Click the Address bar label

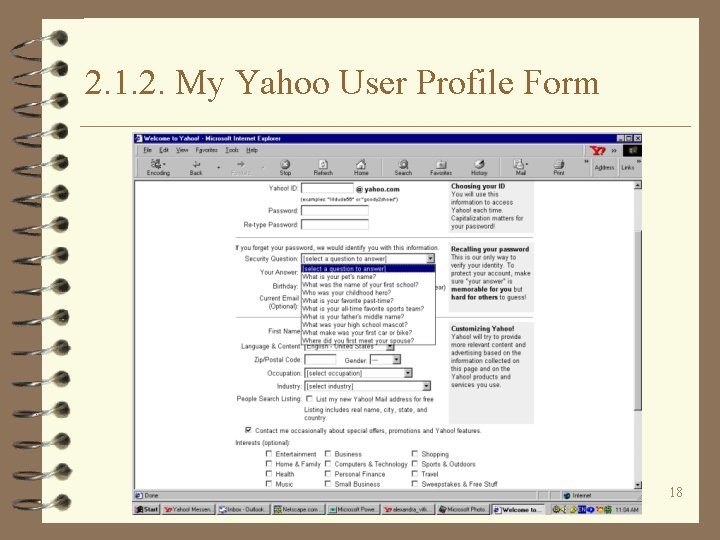pyautogui.click(x=604, y=168)
